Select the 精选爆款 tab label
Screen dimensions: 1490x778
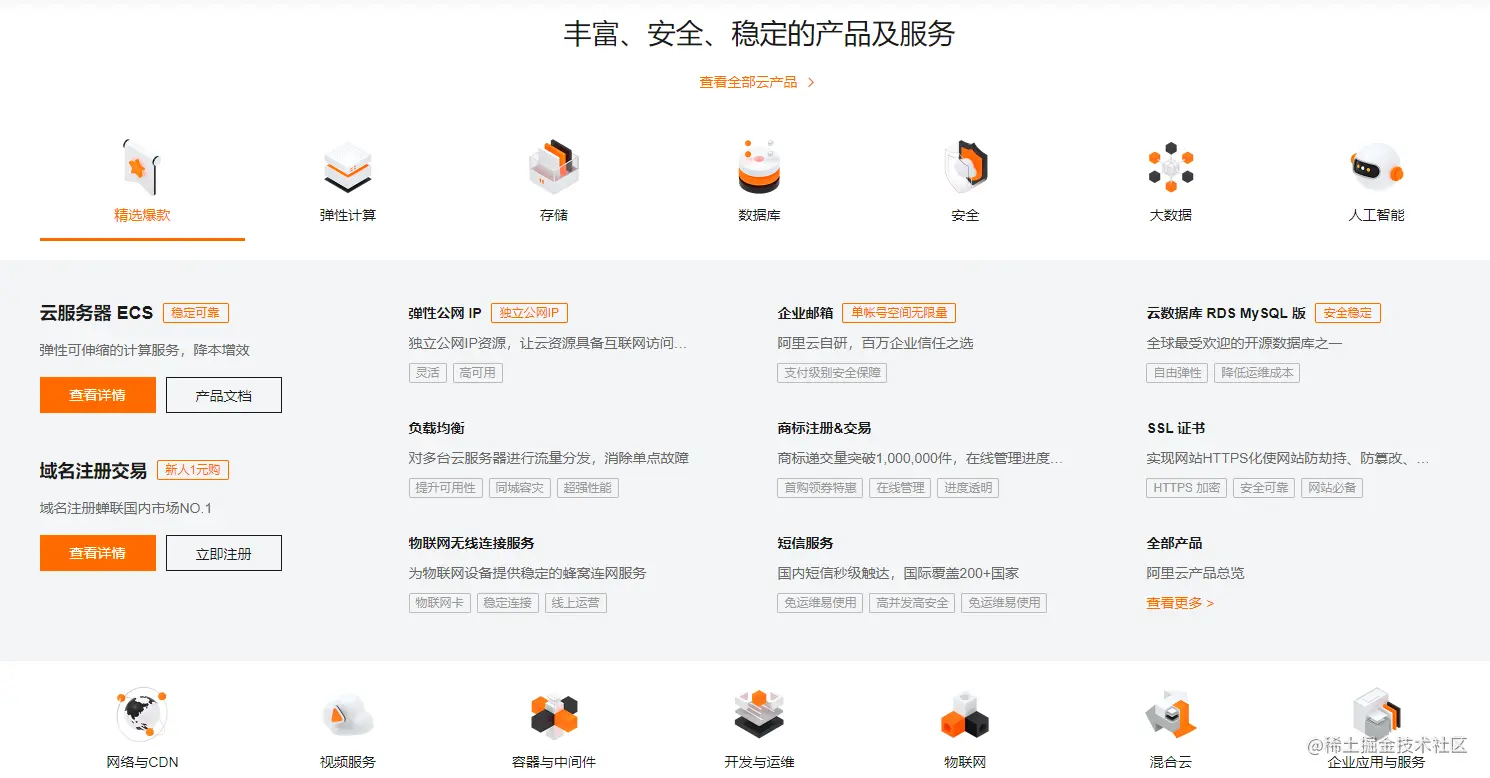(x=142, y=215)
